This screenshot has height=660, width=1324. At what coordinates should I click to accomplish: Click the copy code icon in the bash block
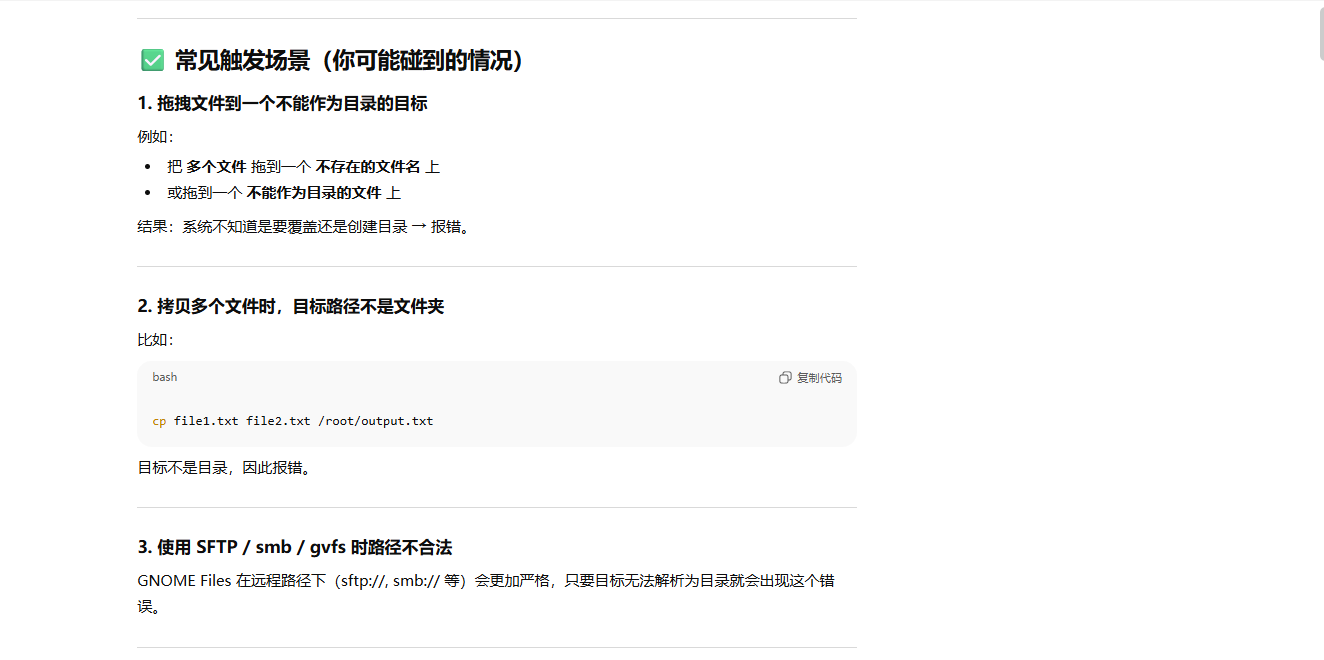(785, 378)
